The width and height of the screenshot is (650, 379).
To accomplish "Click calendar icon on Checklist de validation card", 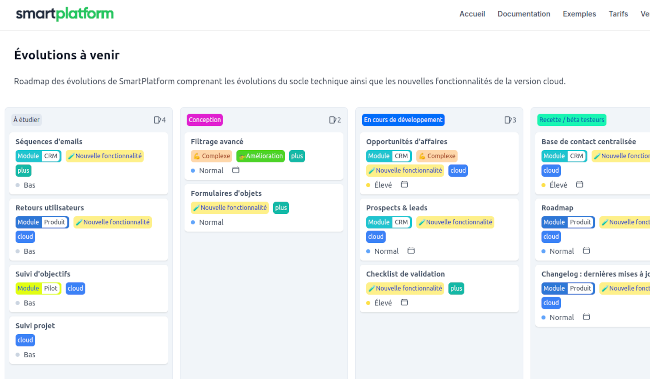I will [x=404, y=303].
